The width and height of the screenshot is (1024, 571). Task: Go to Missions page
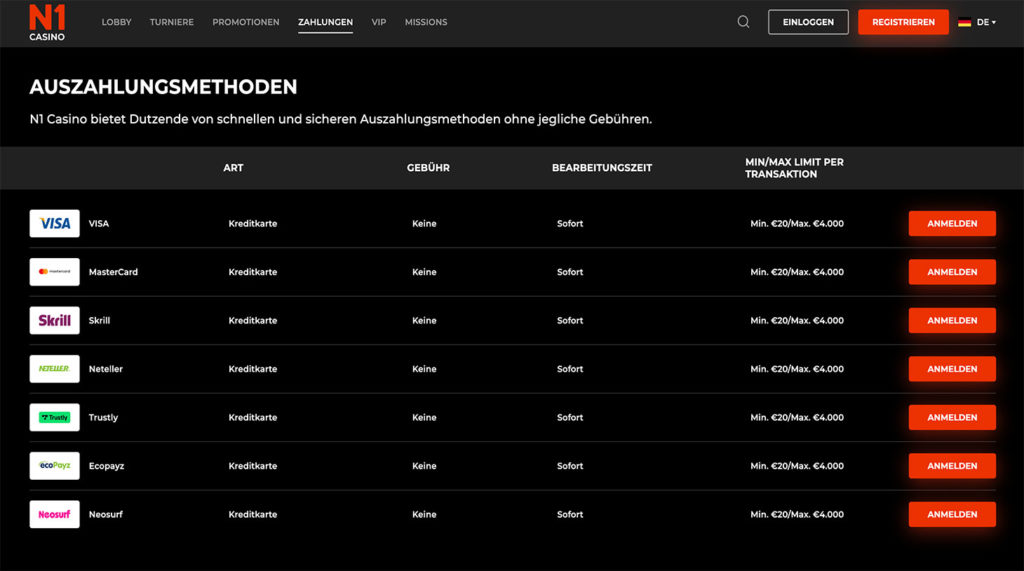click(426, 22)
